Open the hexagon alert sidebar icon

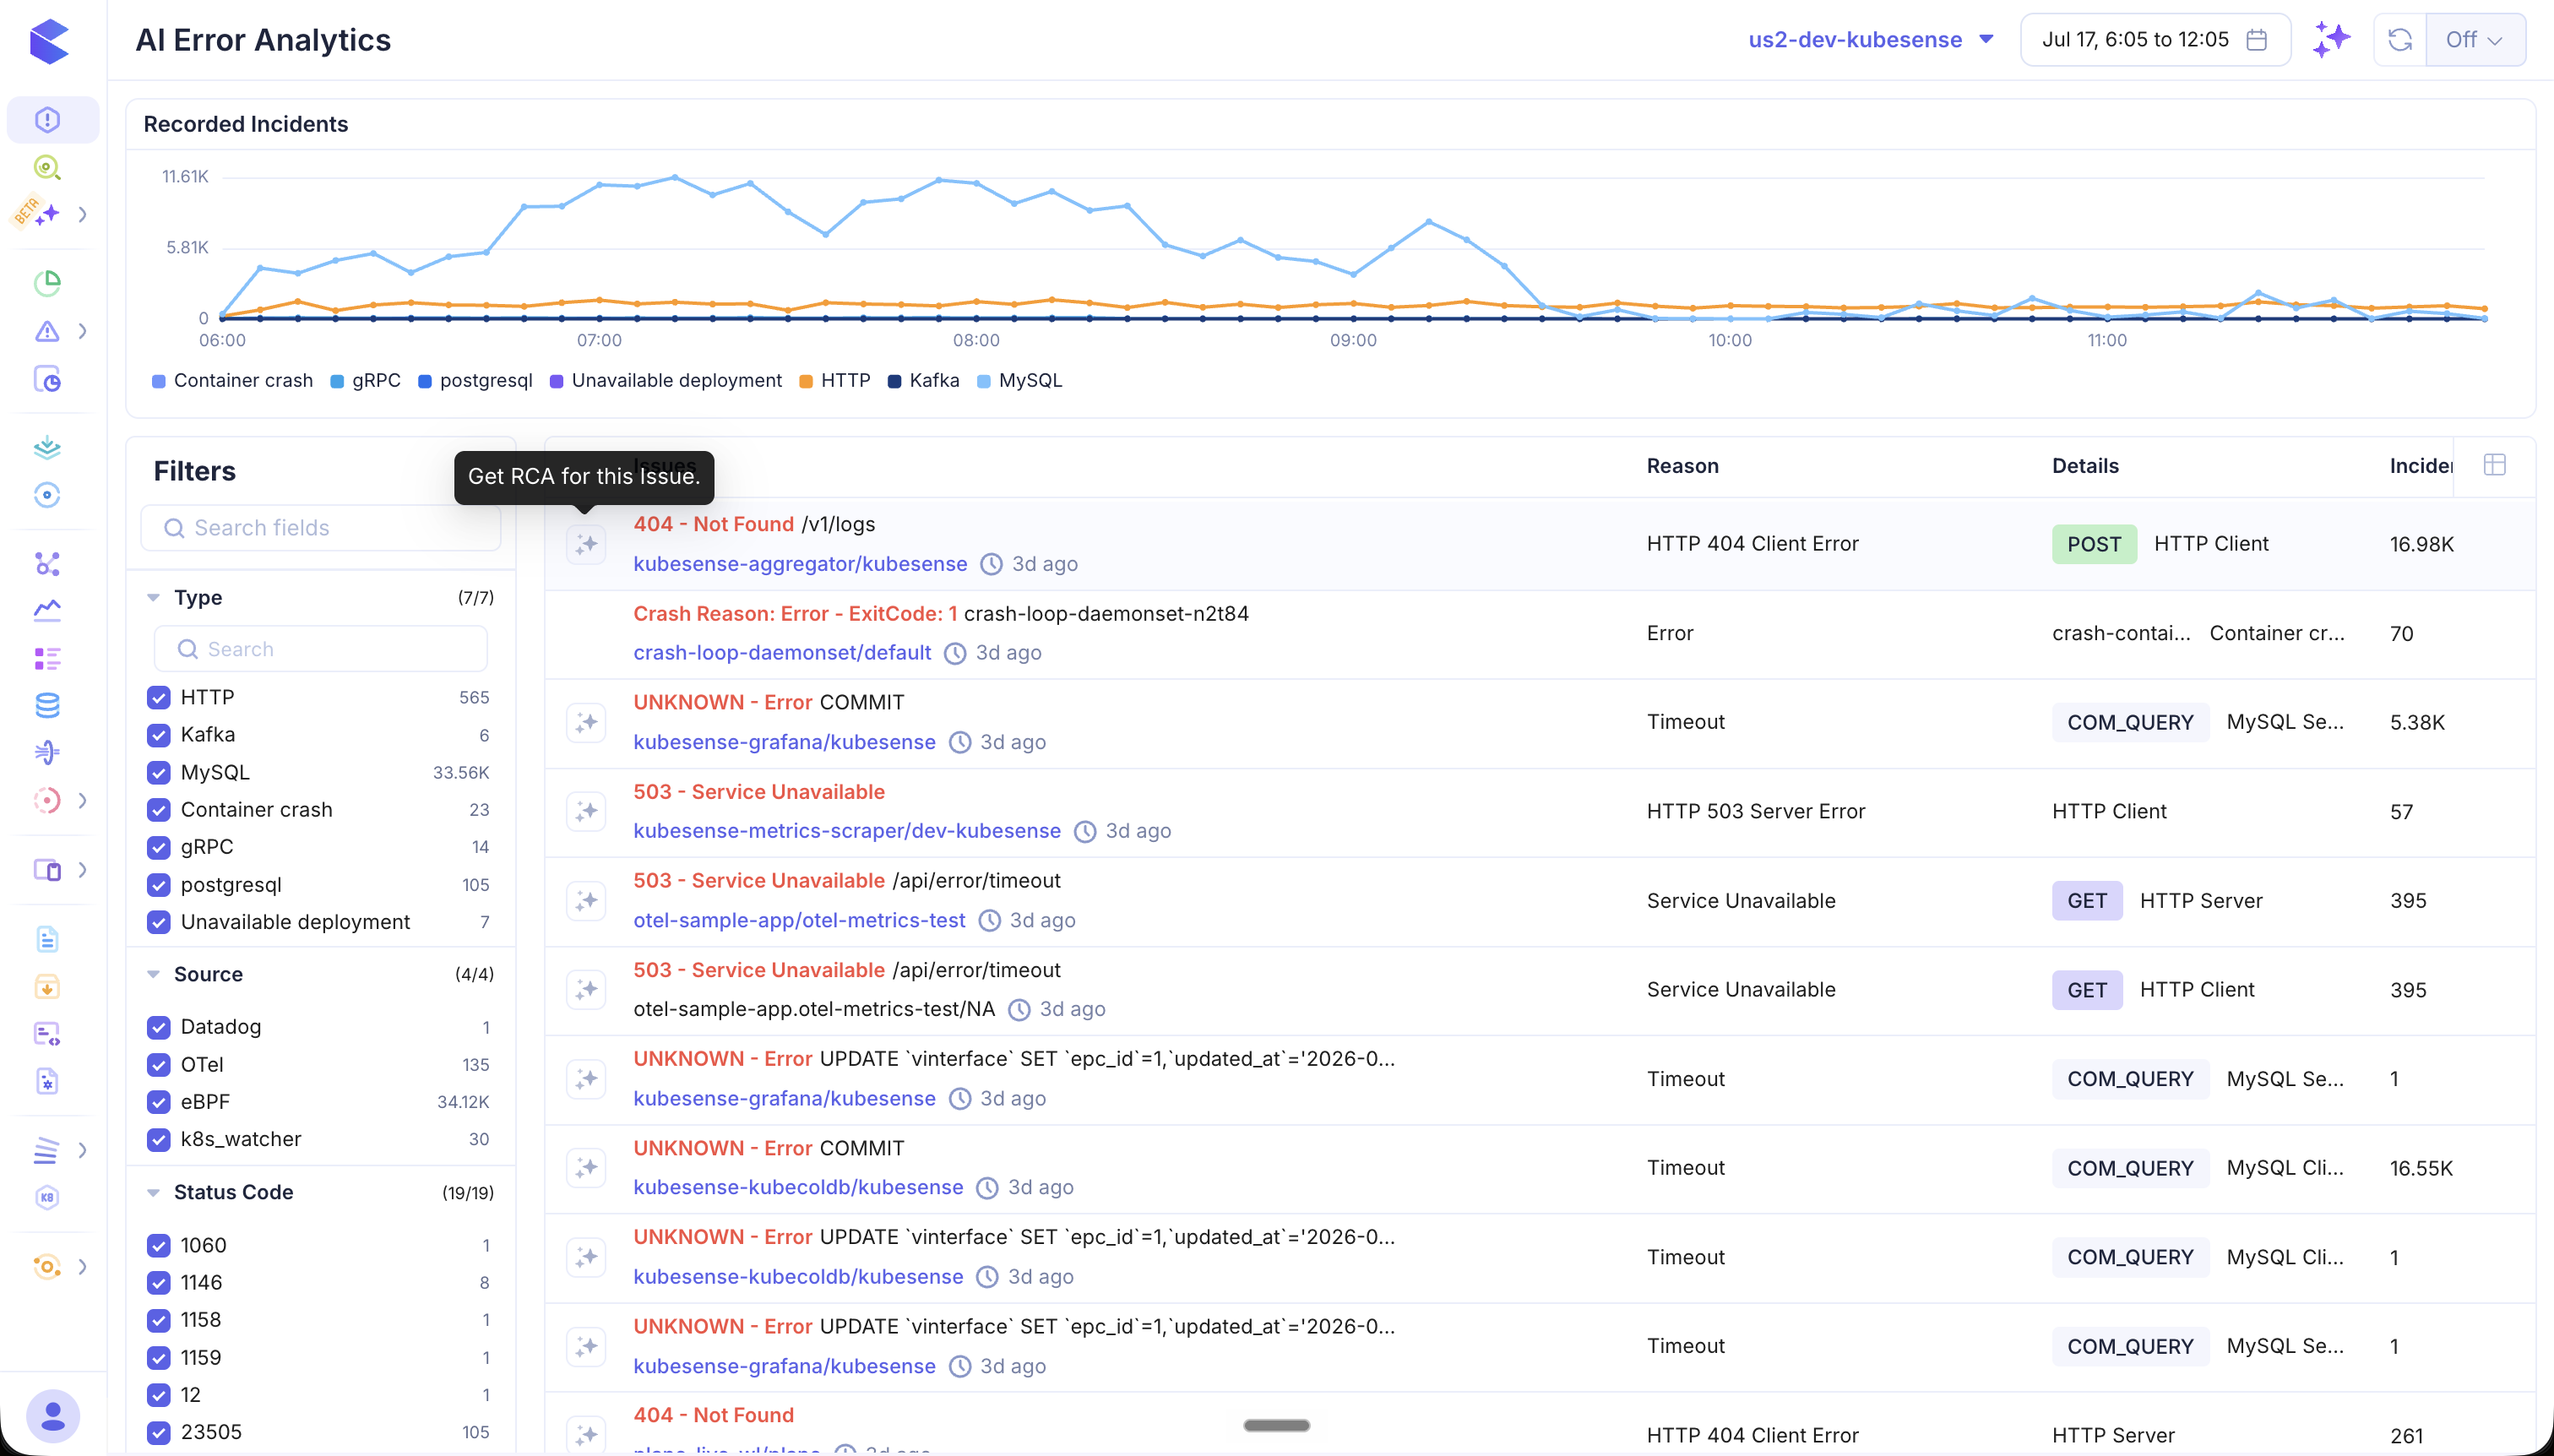pos(47,120)
